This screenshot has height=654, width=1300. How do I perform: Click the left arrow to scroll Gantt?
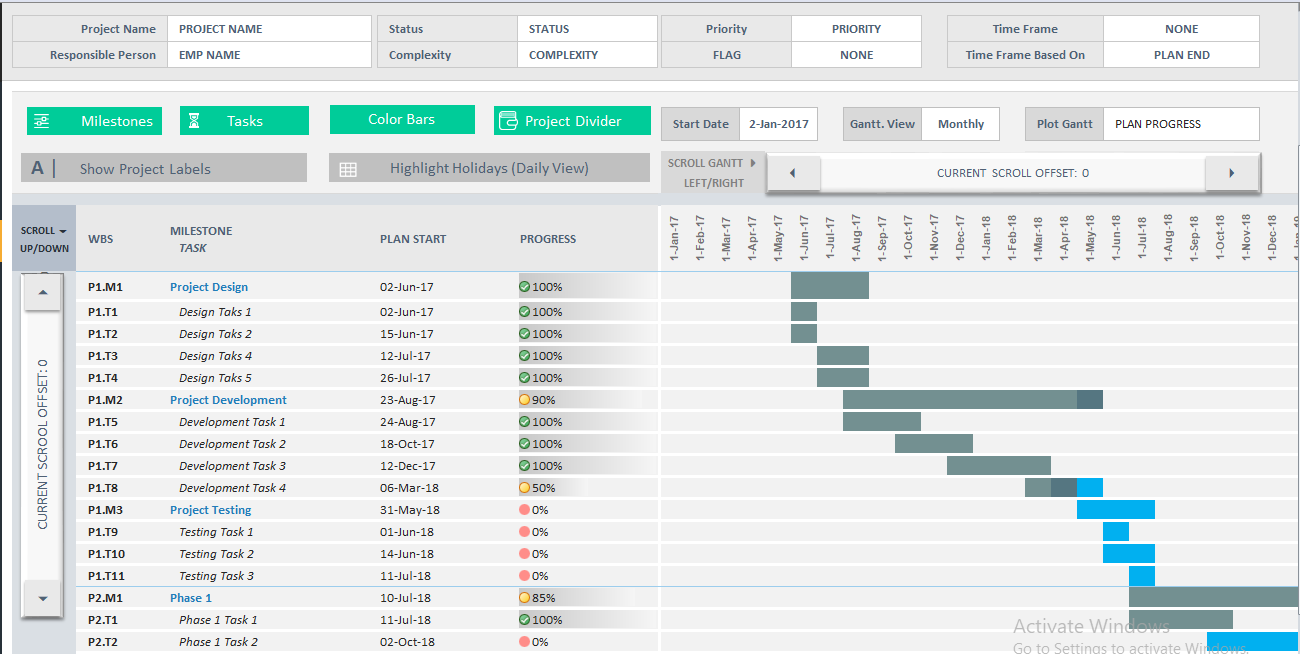point(793,172)
